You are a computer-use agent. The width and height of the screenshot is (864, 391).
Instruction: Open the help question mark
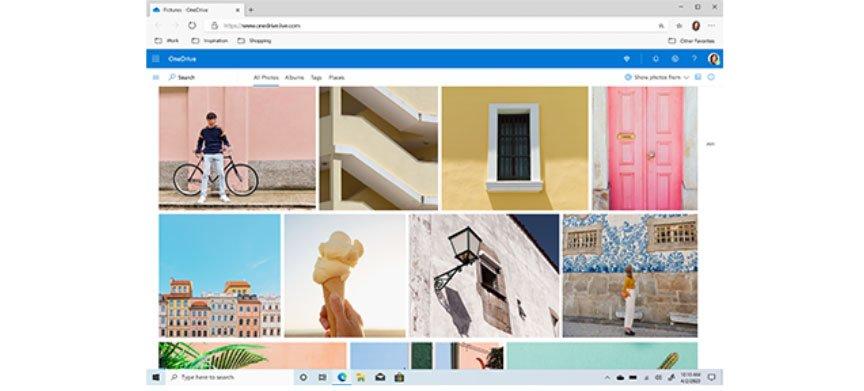(694, 59)
